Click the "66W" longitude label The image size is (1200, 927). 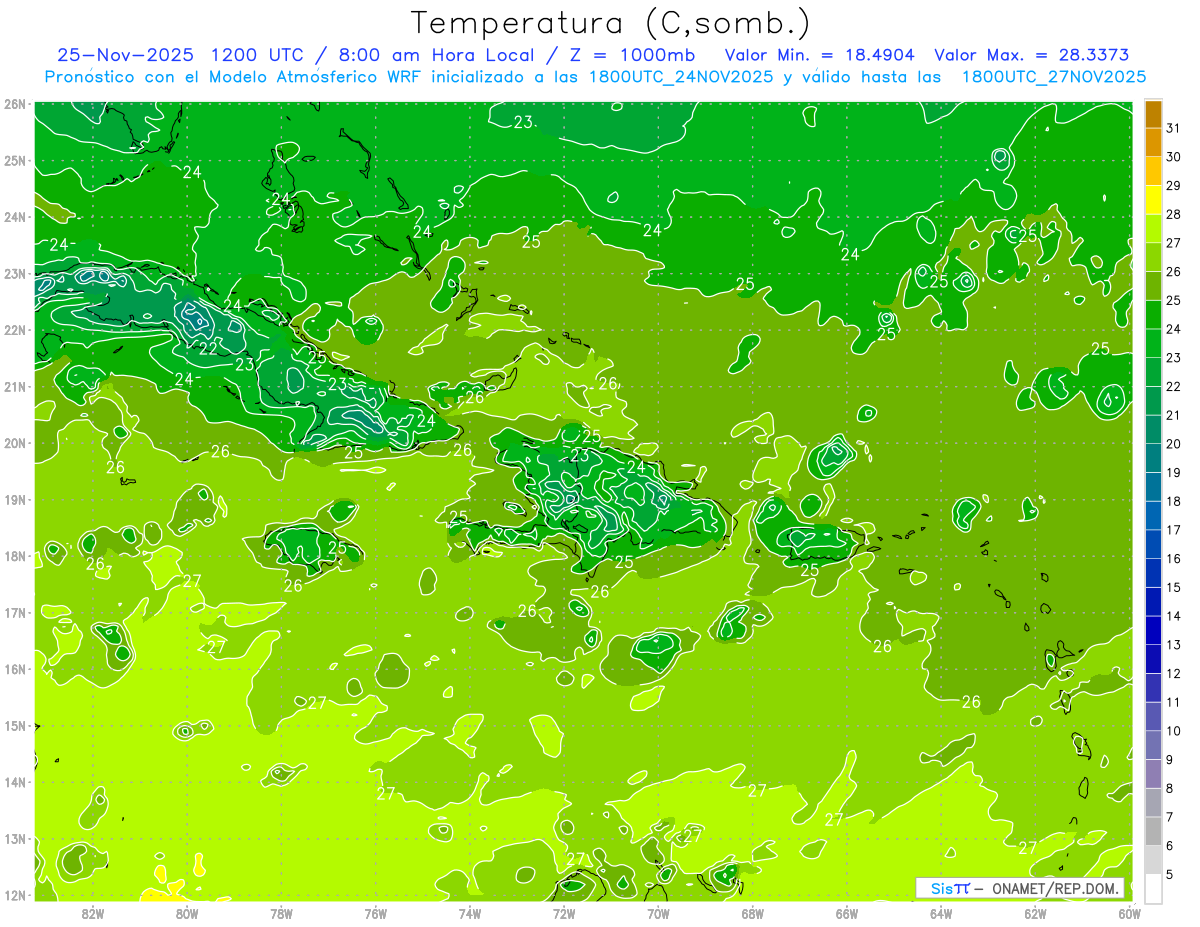pos(847,912)
